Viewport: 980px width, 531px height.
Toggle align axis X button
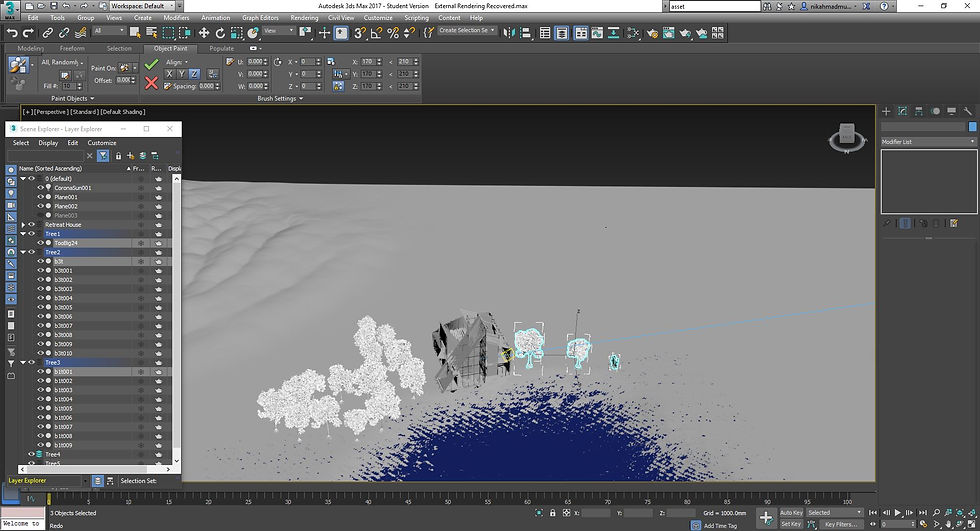[x=169, y=74]
